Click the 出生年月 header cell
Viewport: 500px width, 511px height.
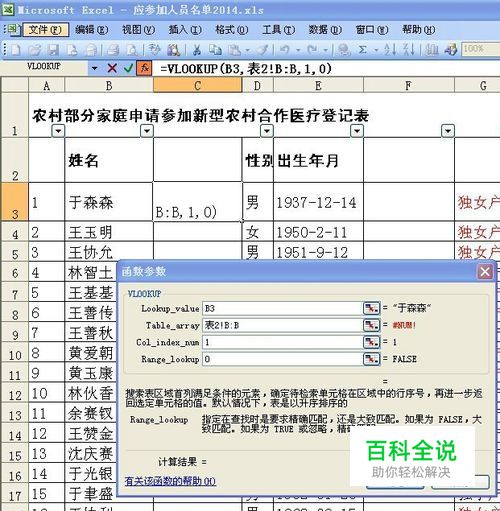point(318,160)
